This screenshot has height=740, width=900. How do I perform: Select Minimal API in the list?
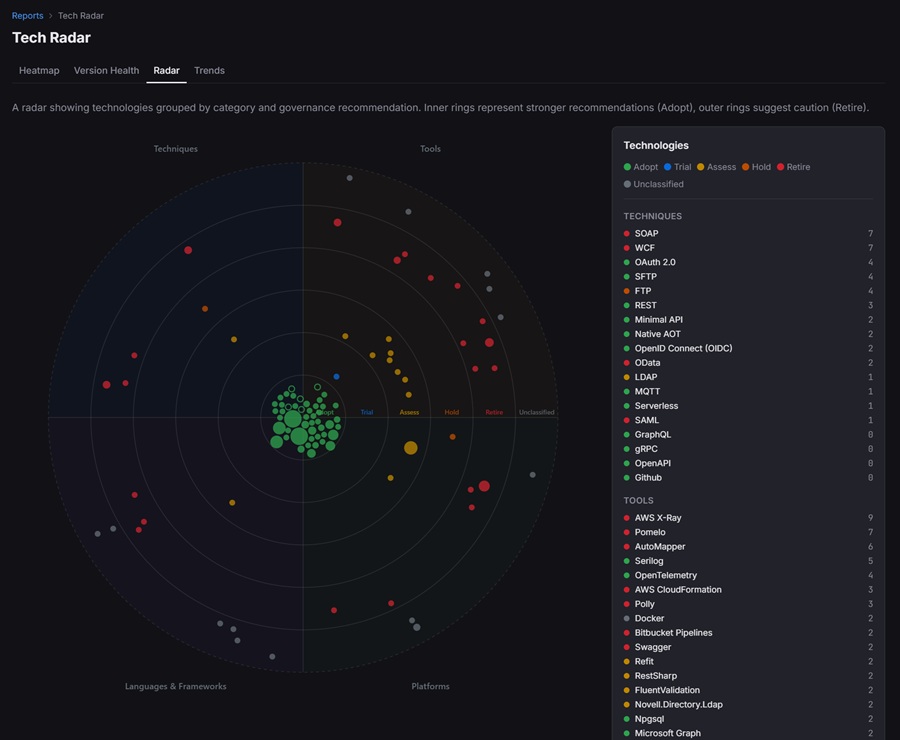[x=748, y=320]
